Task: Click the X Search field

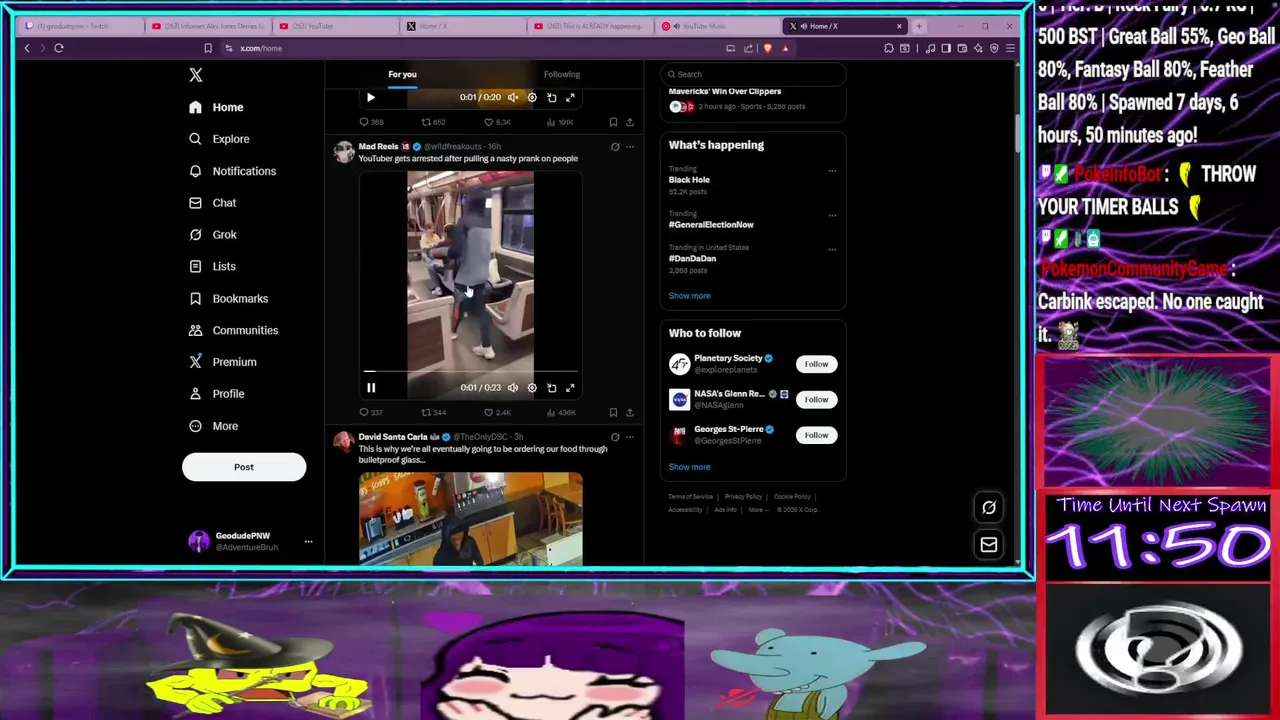Action: (753, 74)
